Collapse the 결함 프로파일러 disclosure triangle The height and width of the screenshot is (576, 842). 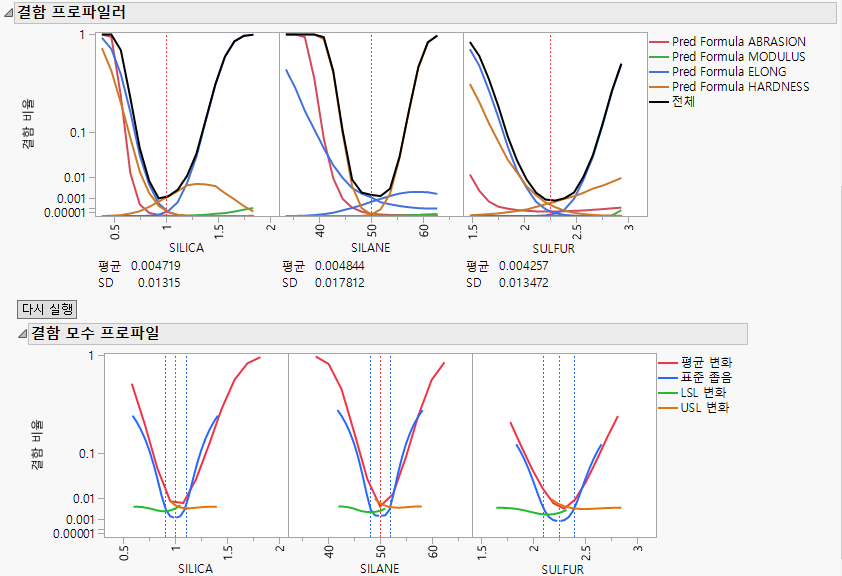coord(9,13)
